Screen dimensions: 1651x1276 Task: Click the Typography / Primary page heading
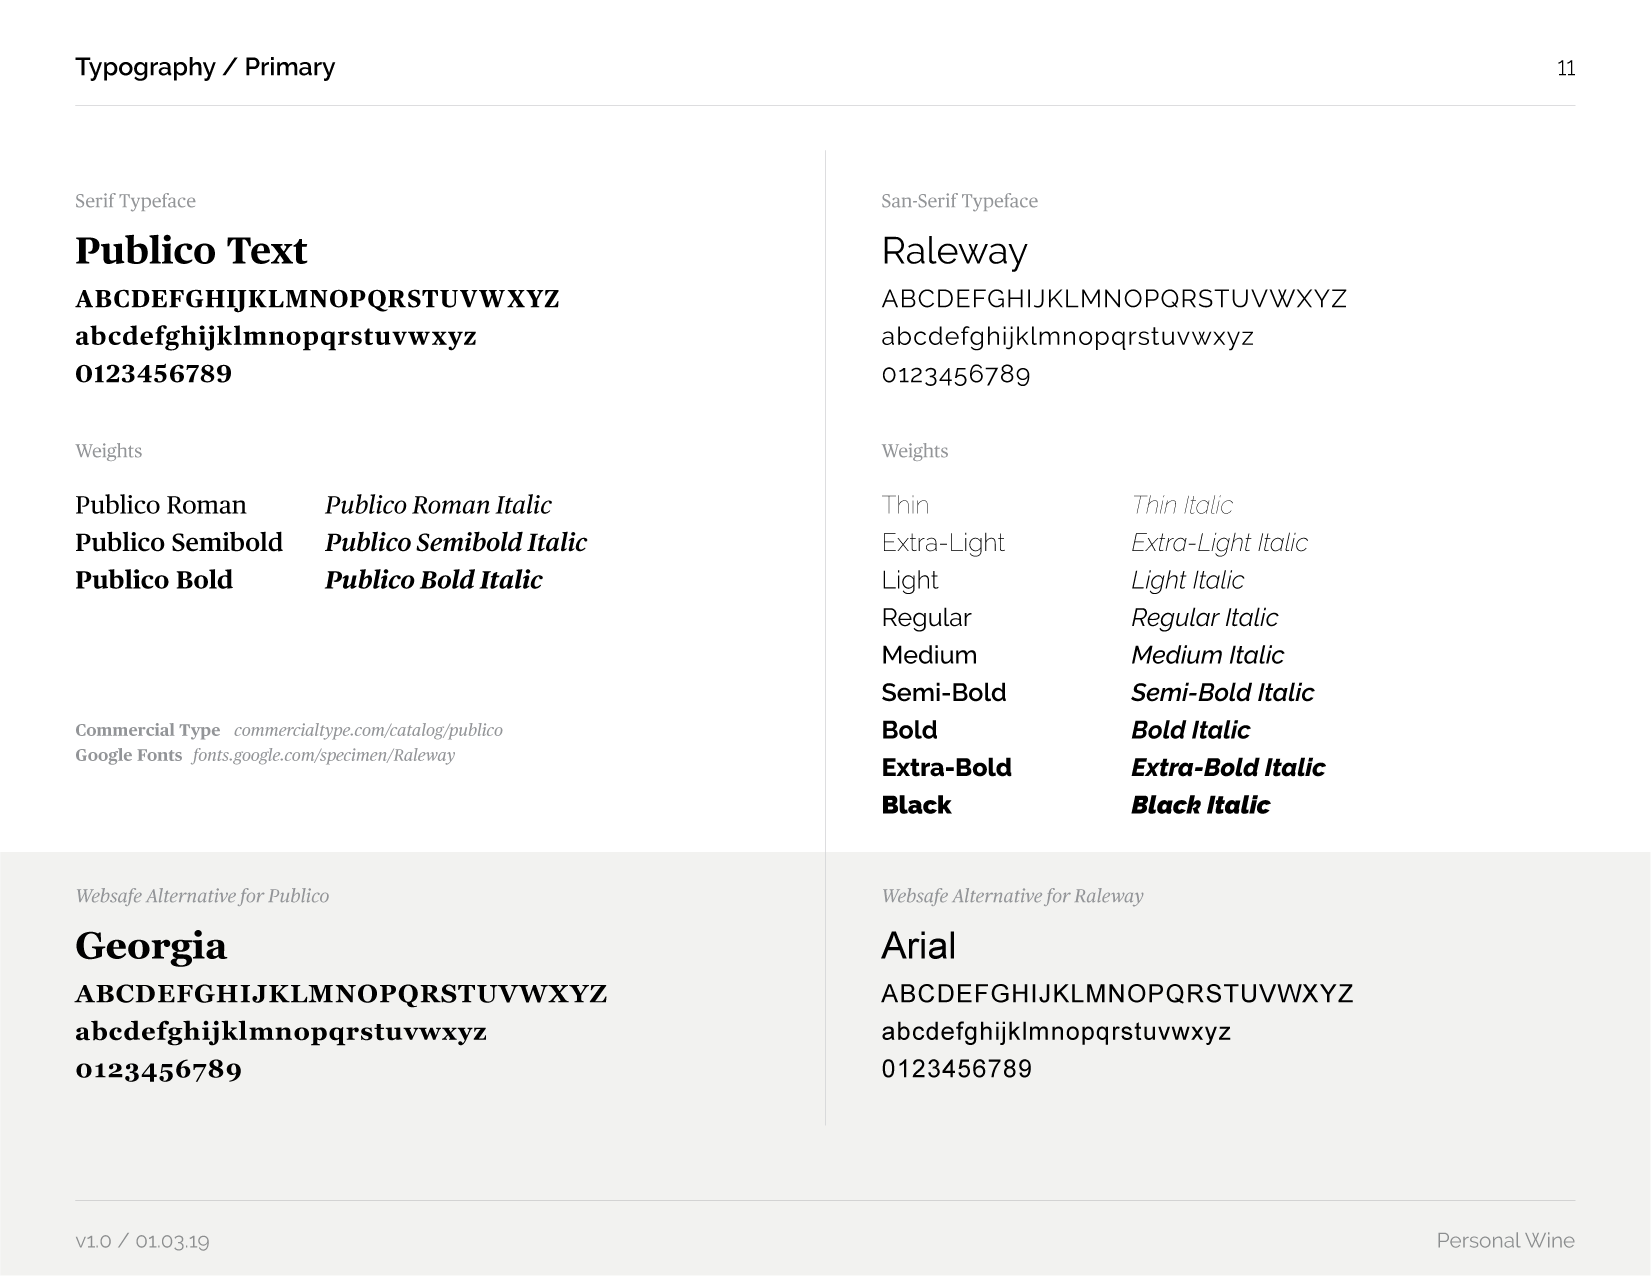tap(205, 67)
